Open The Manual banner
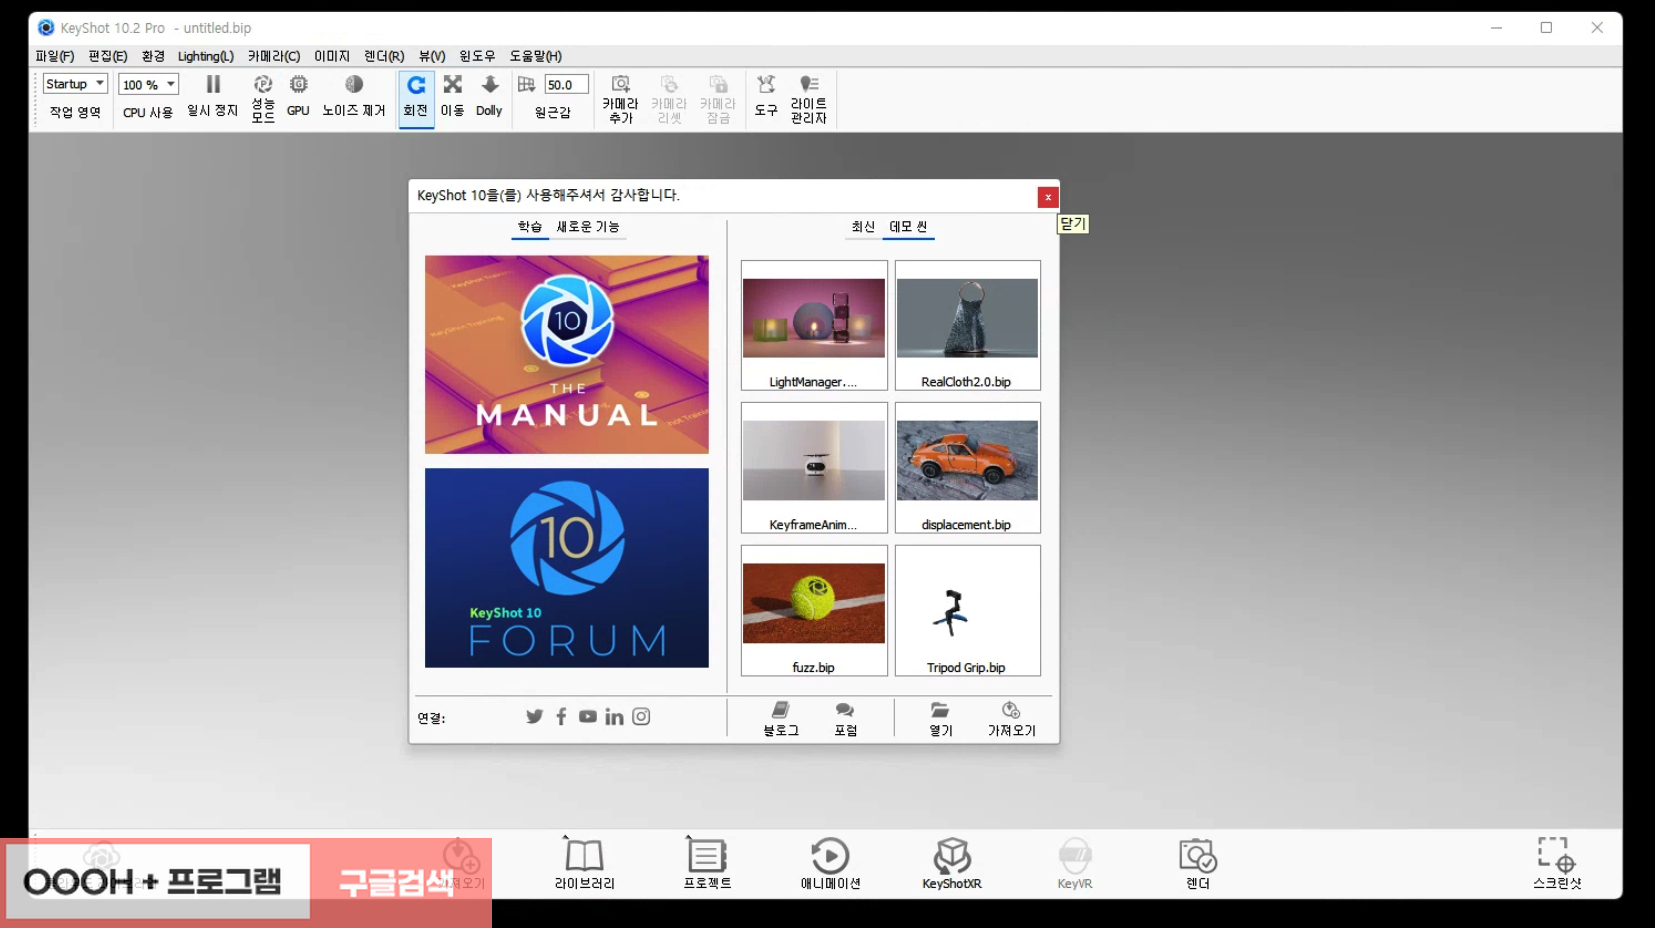Viewport: 1655px width, 928px height. tap(567, 355)
